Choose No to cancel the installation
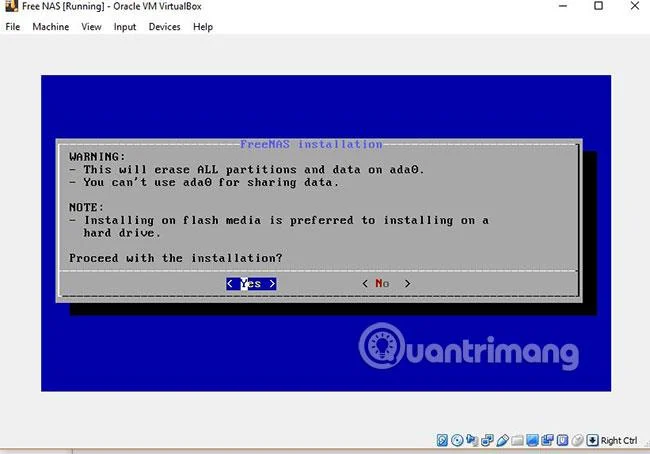This screenshot has height=454, width=650. click(x=386, y=284)
